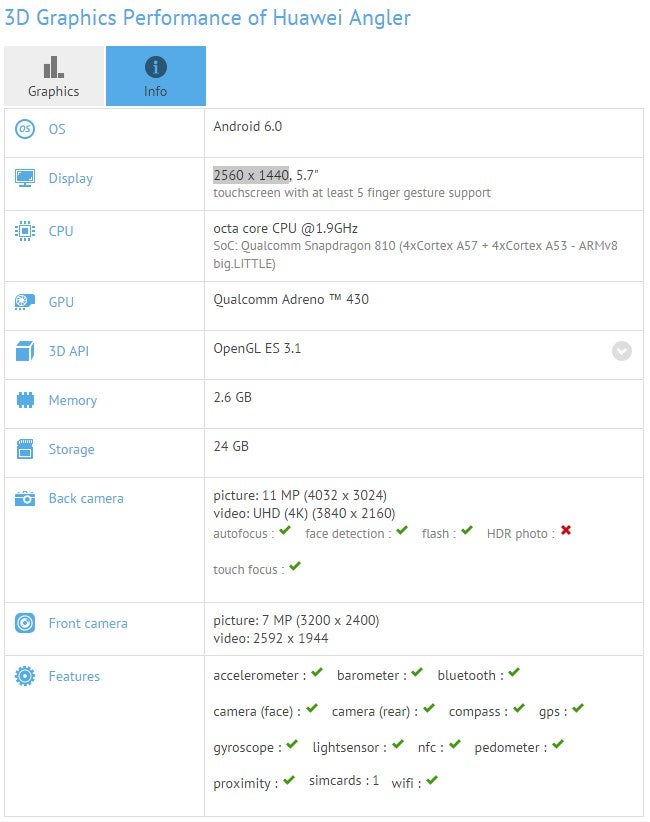Click the 3D Graphics Performance of Huawei Angler title
The width and height of the screenshot is (650, 822).
tap(208, 18)
